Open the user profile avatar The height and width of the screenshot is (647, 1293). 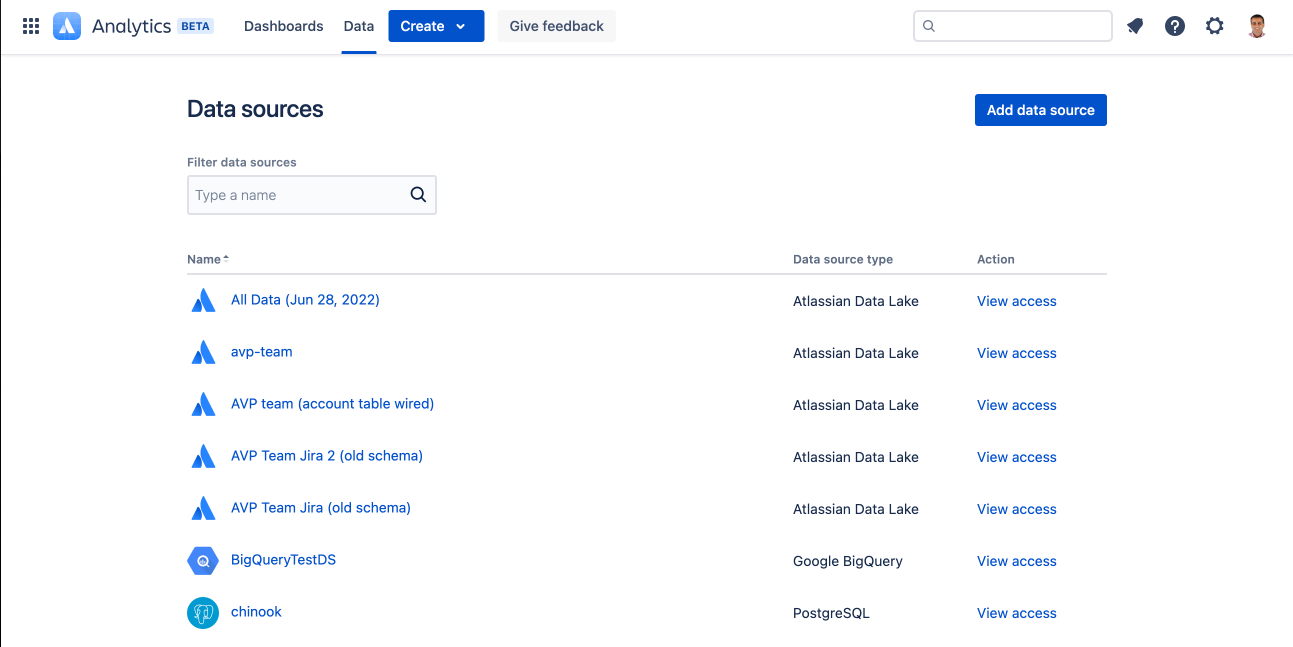[1258, 26]
